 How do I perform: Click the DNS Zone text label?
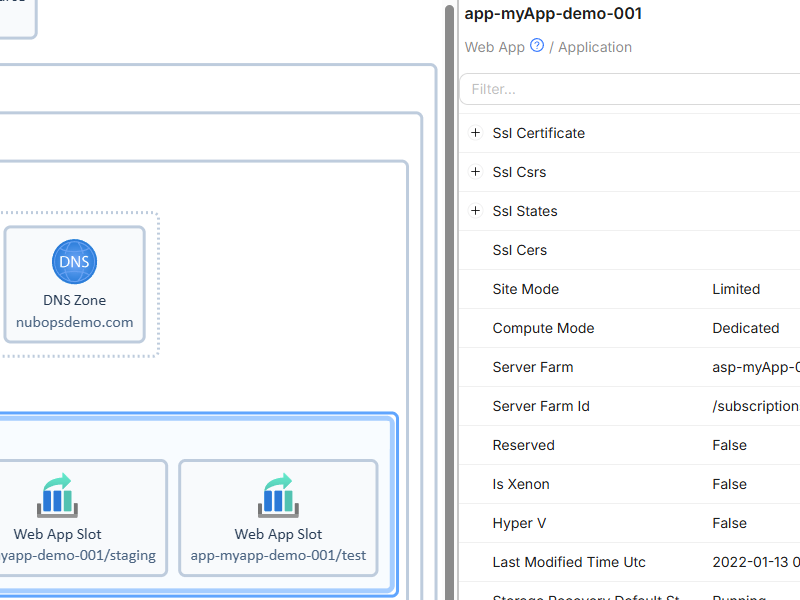point(74,301)
